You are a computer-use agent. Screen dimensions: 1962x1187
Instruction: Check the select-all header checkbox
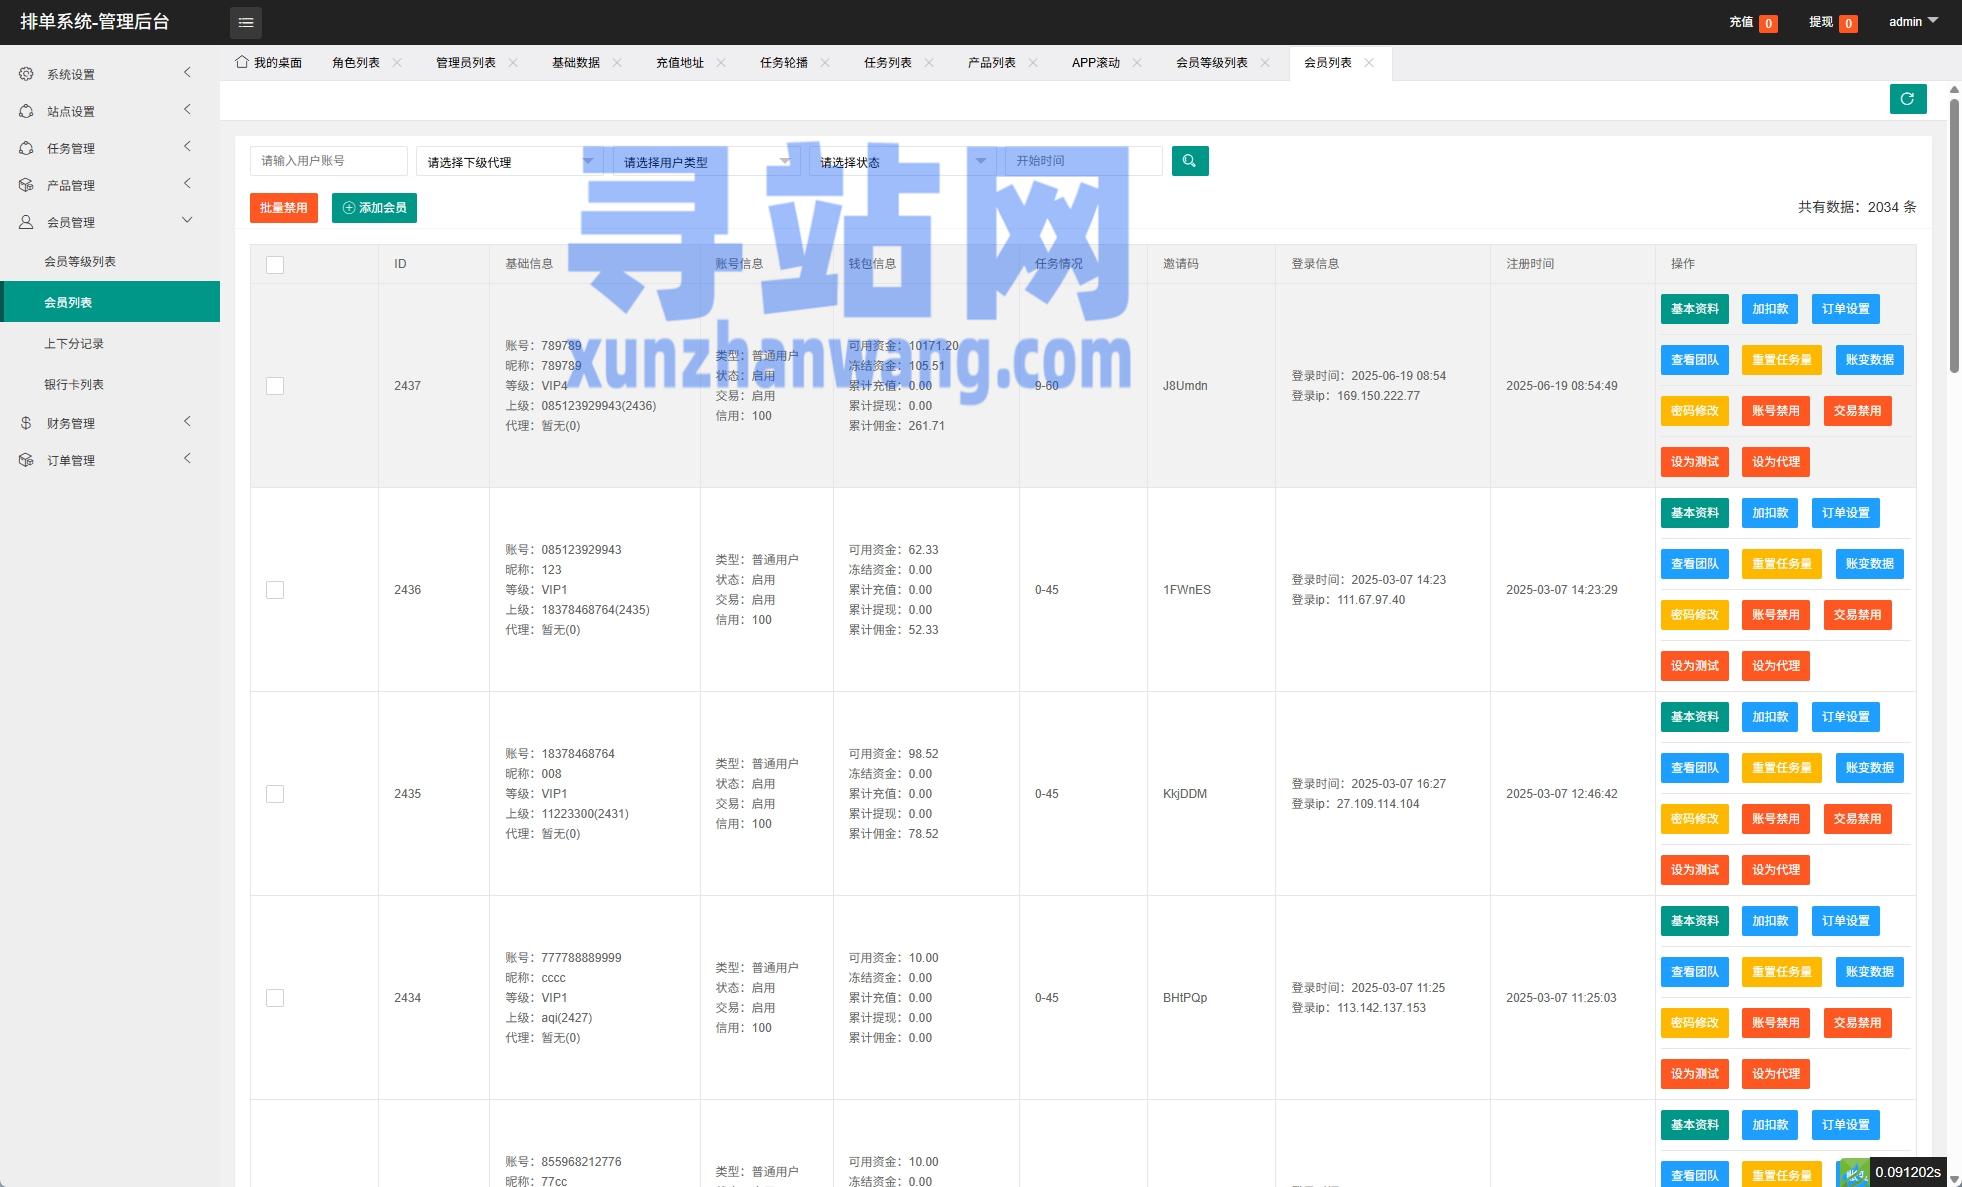tap(275, 265)
